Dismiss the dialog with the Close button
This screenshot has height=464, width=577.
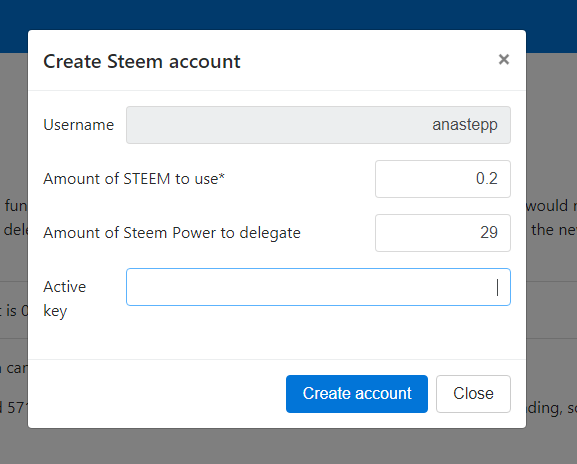coord(473,394)
